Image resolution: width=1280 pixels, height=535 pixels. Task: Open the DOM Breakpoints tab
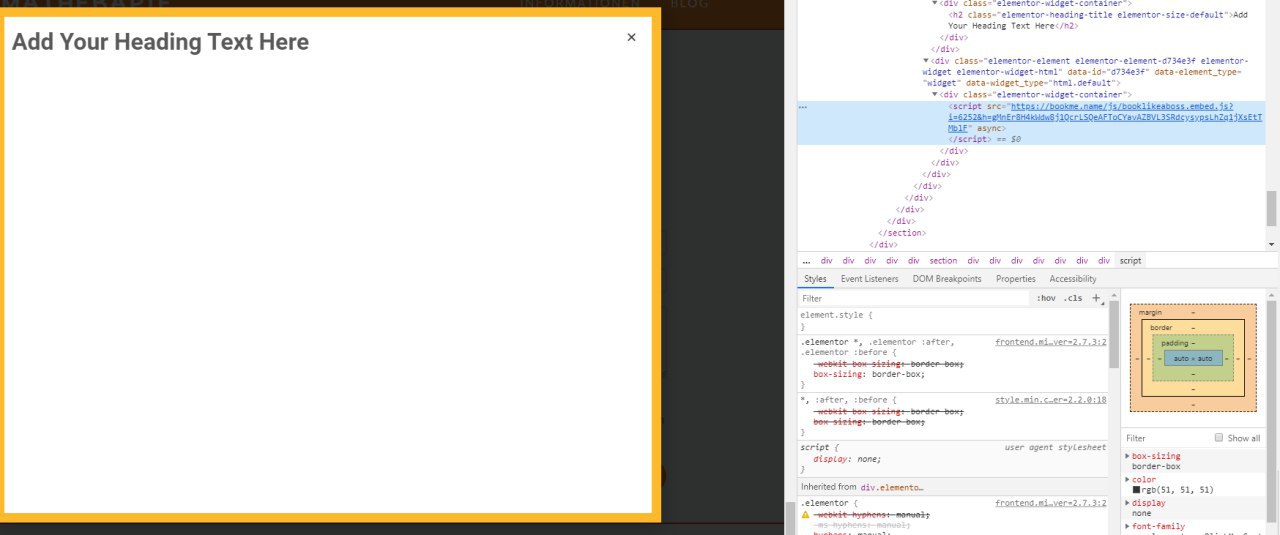[947, 279]
